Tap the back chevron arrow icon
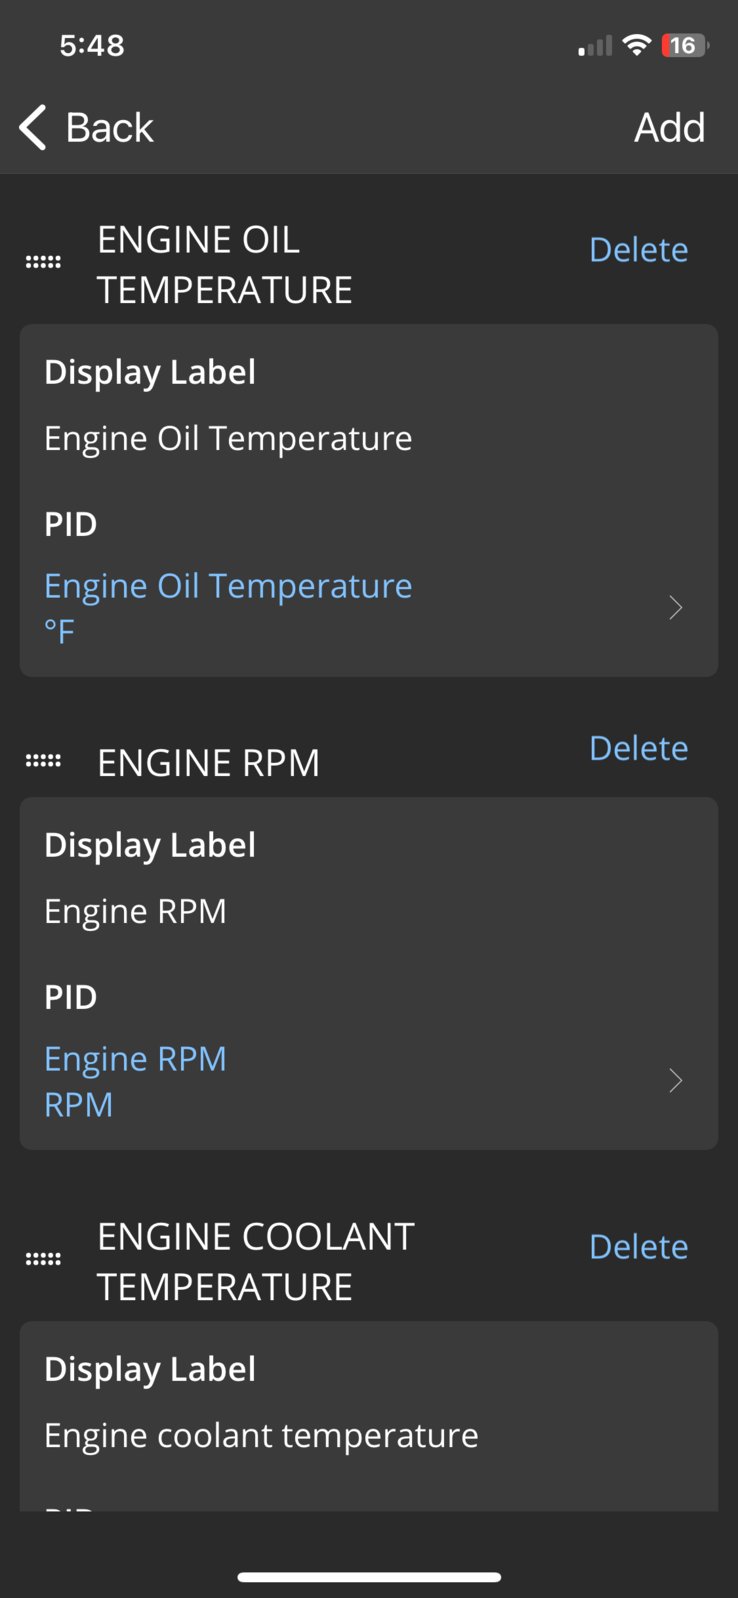Screen dimensions: 738x1598 pyautogui.click(x=33, y=128)
